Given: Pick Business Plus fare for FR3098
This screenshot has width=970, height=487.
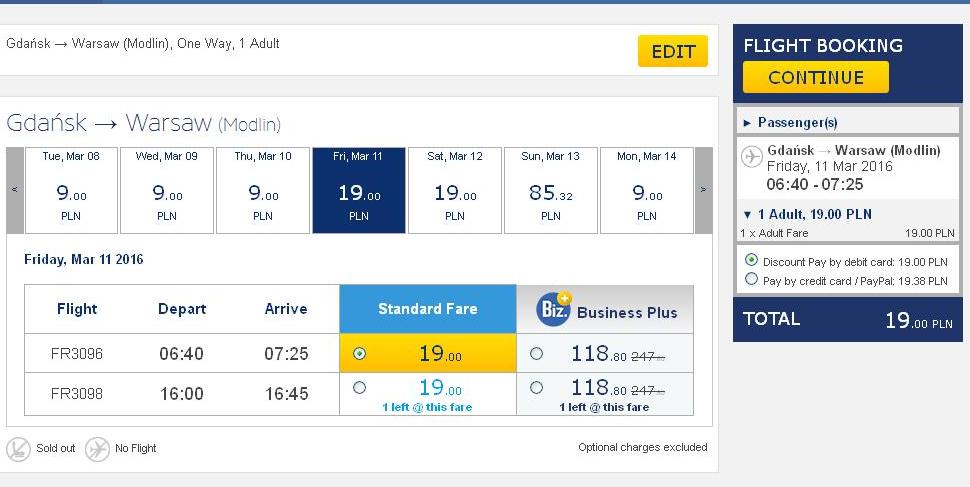Looking at the screenshot, I should (536, 388).
